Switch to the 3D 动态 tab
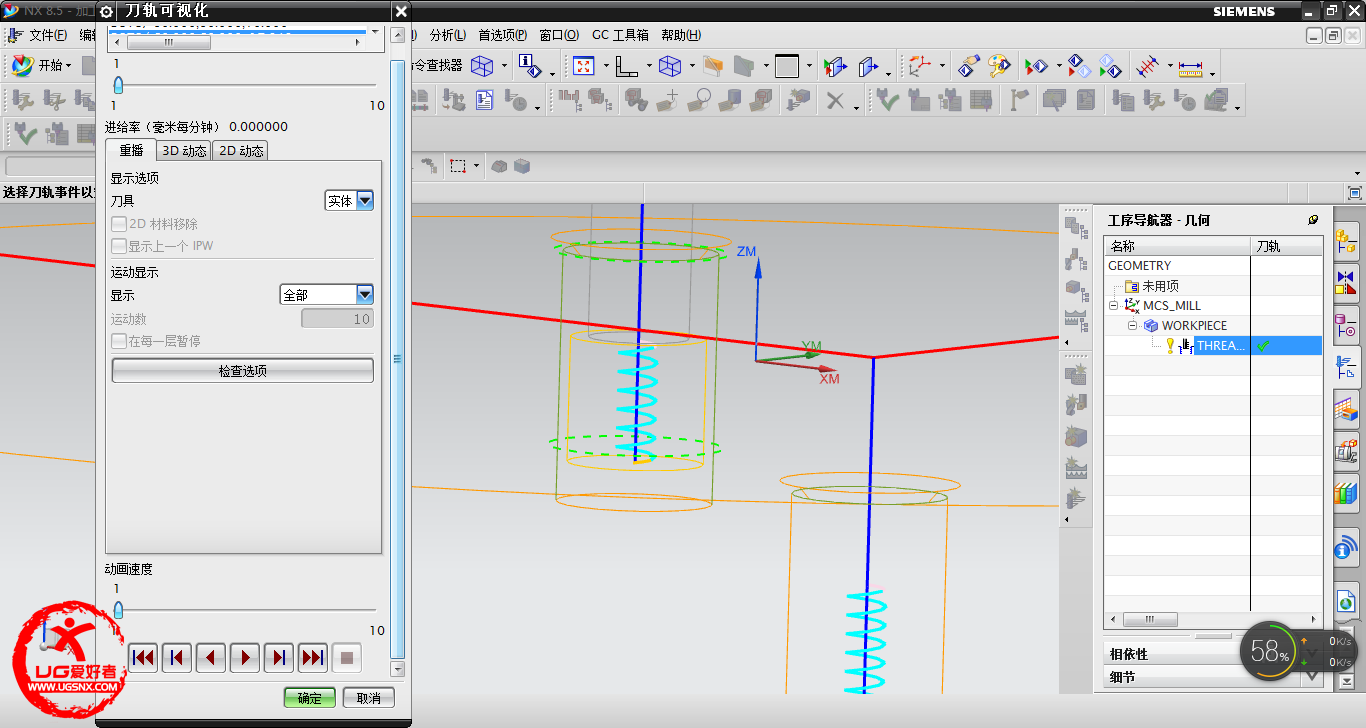This screenshot has height=728, width=1366. [x=184, y=151]
